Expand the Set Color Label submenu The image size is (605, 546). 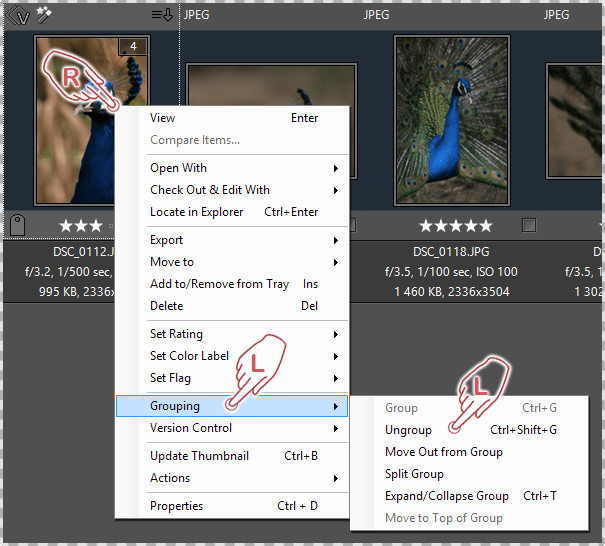(x=233, y=356)
